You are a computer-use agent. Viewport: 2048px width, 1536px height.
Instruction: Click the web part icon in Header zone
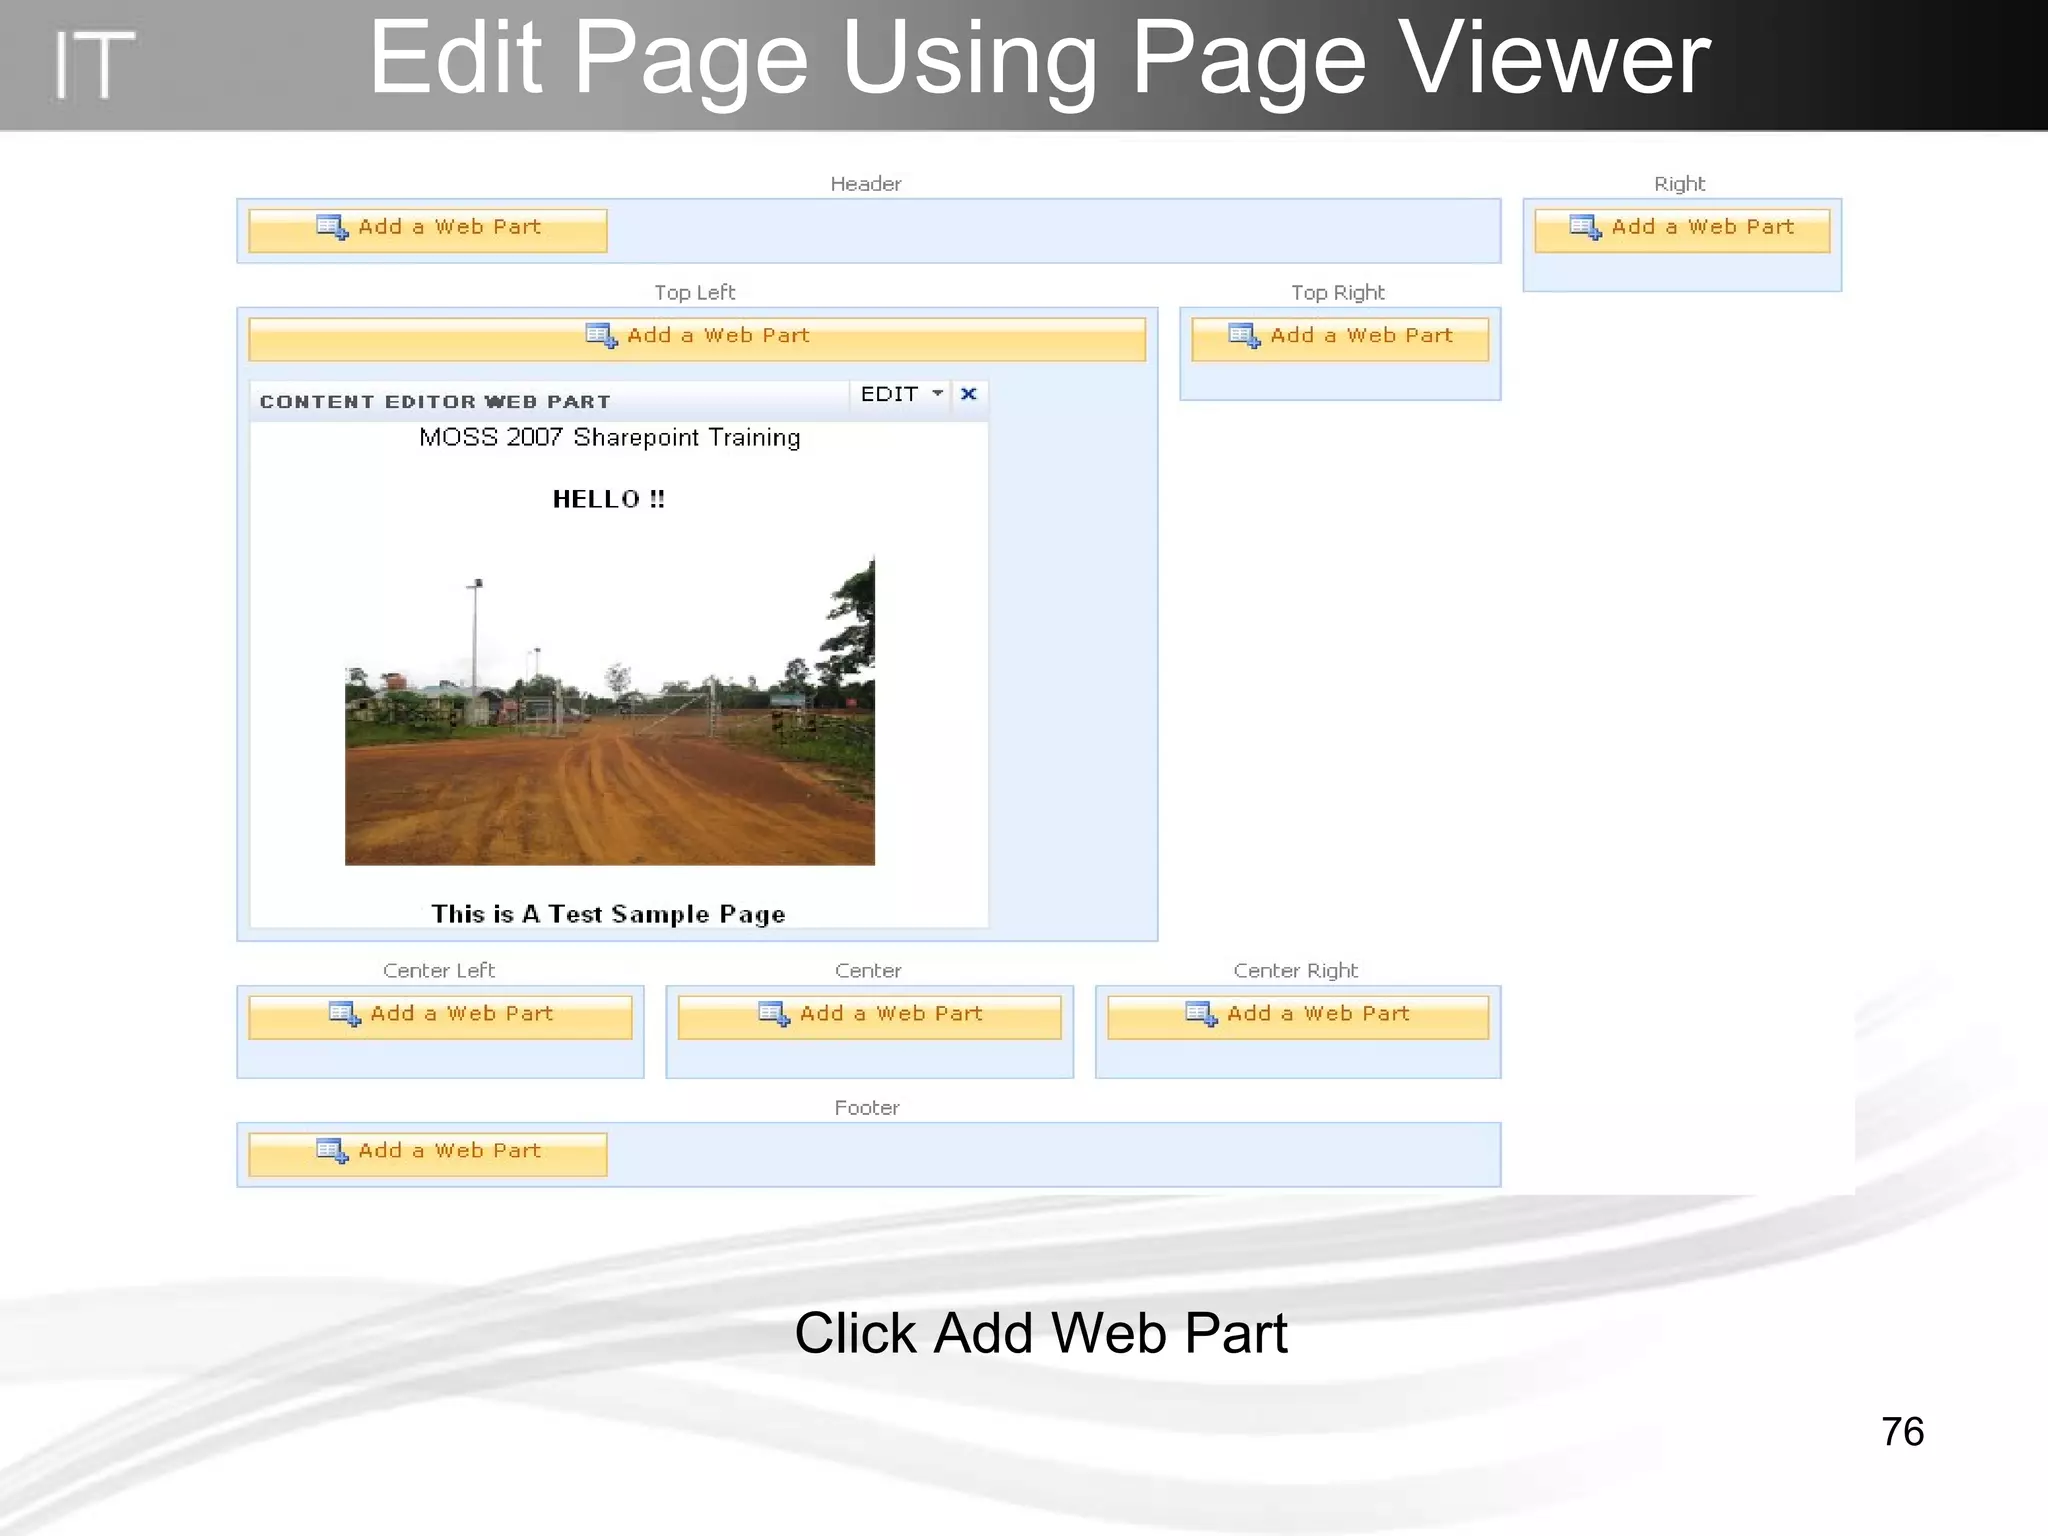332,227
